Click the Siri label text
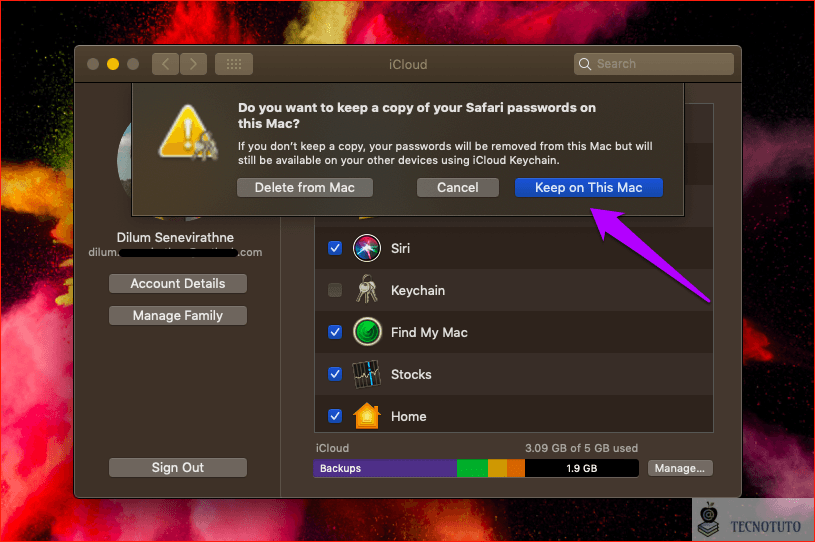This screenshot has width=815, height=542. tap(400, 248)
